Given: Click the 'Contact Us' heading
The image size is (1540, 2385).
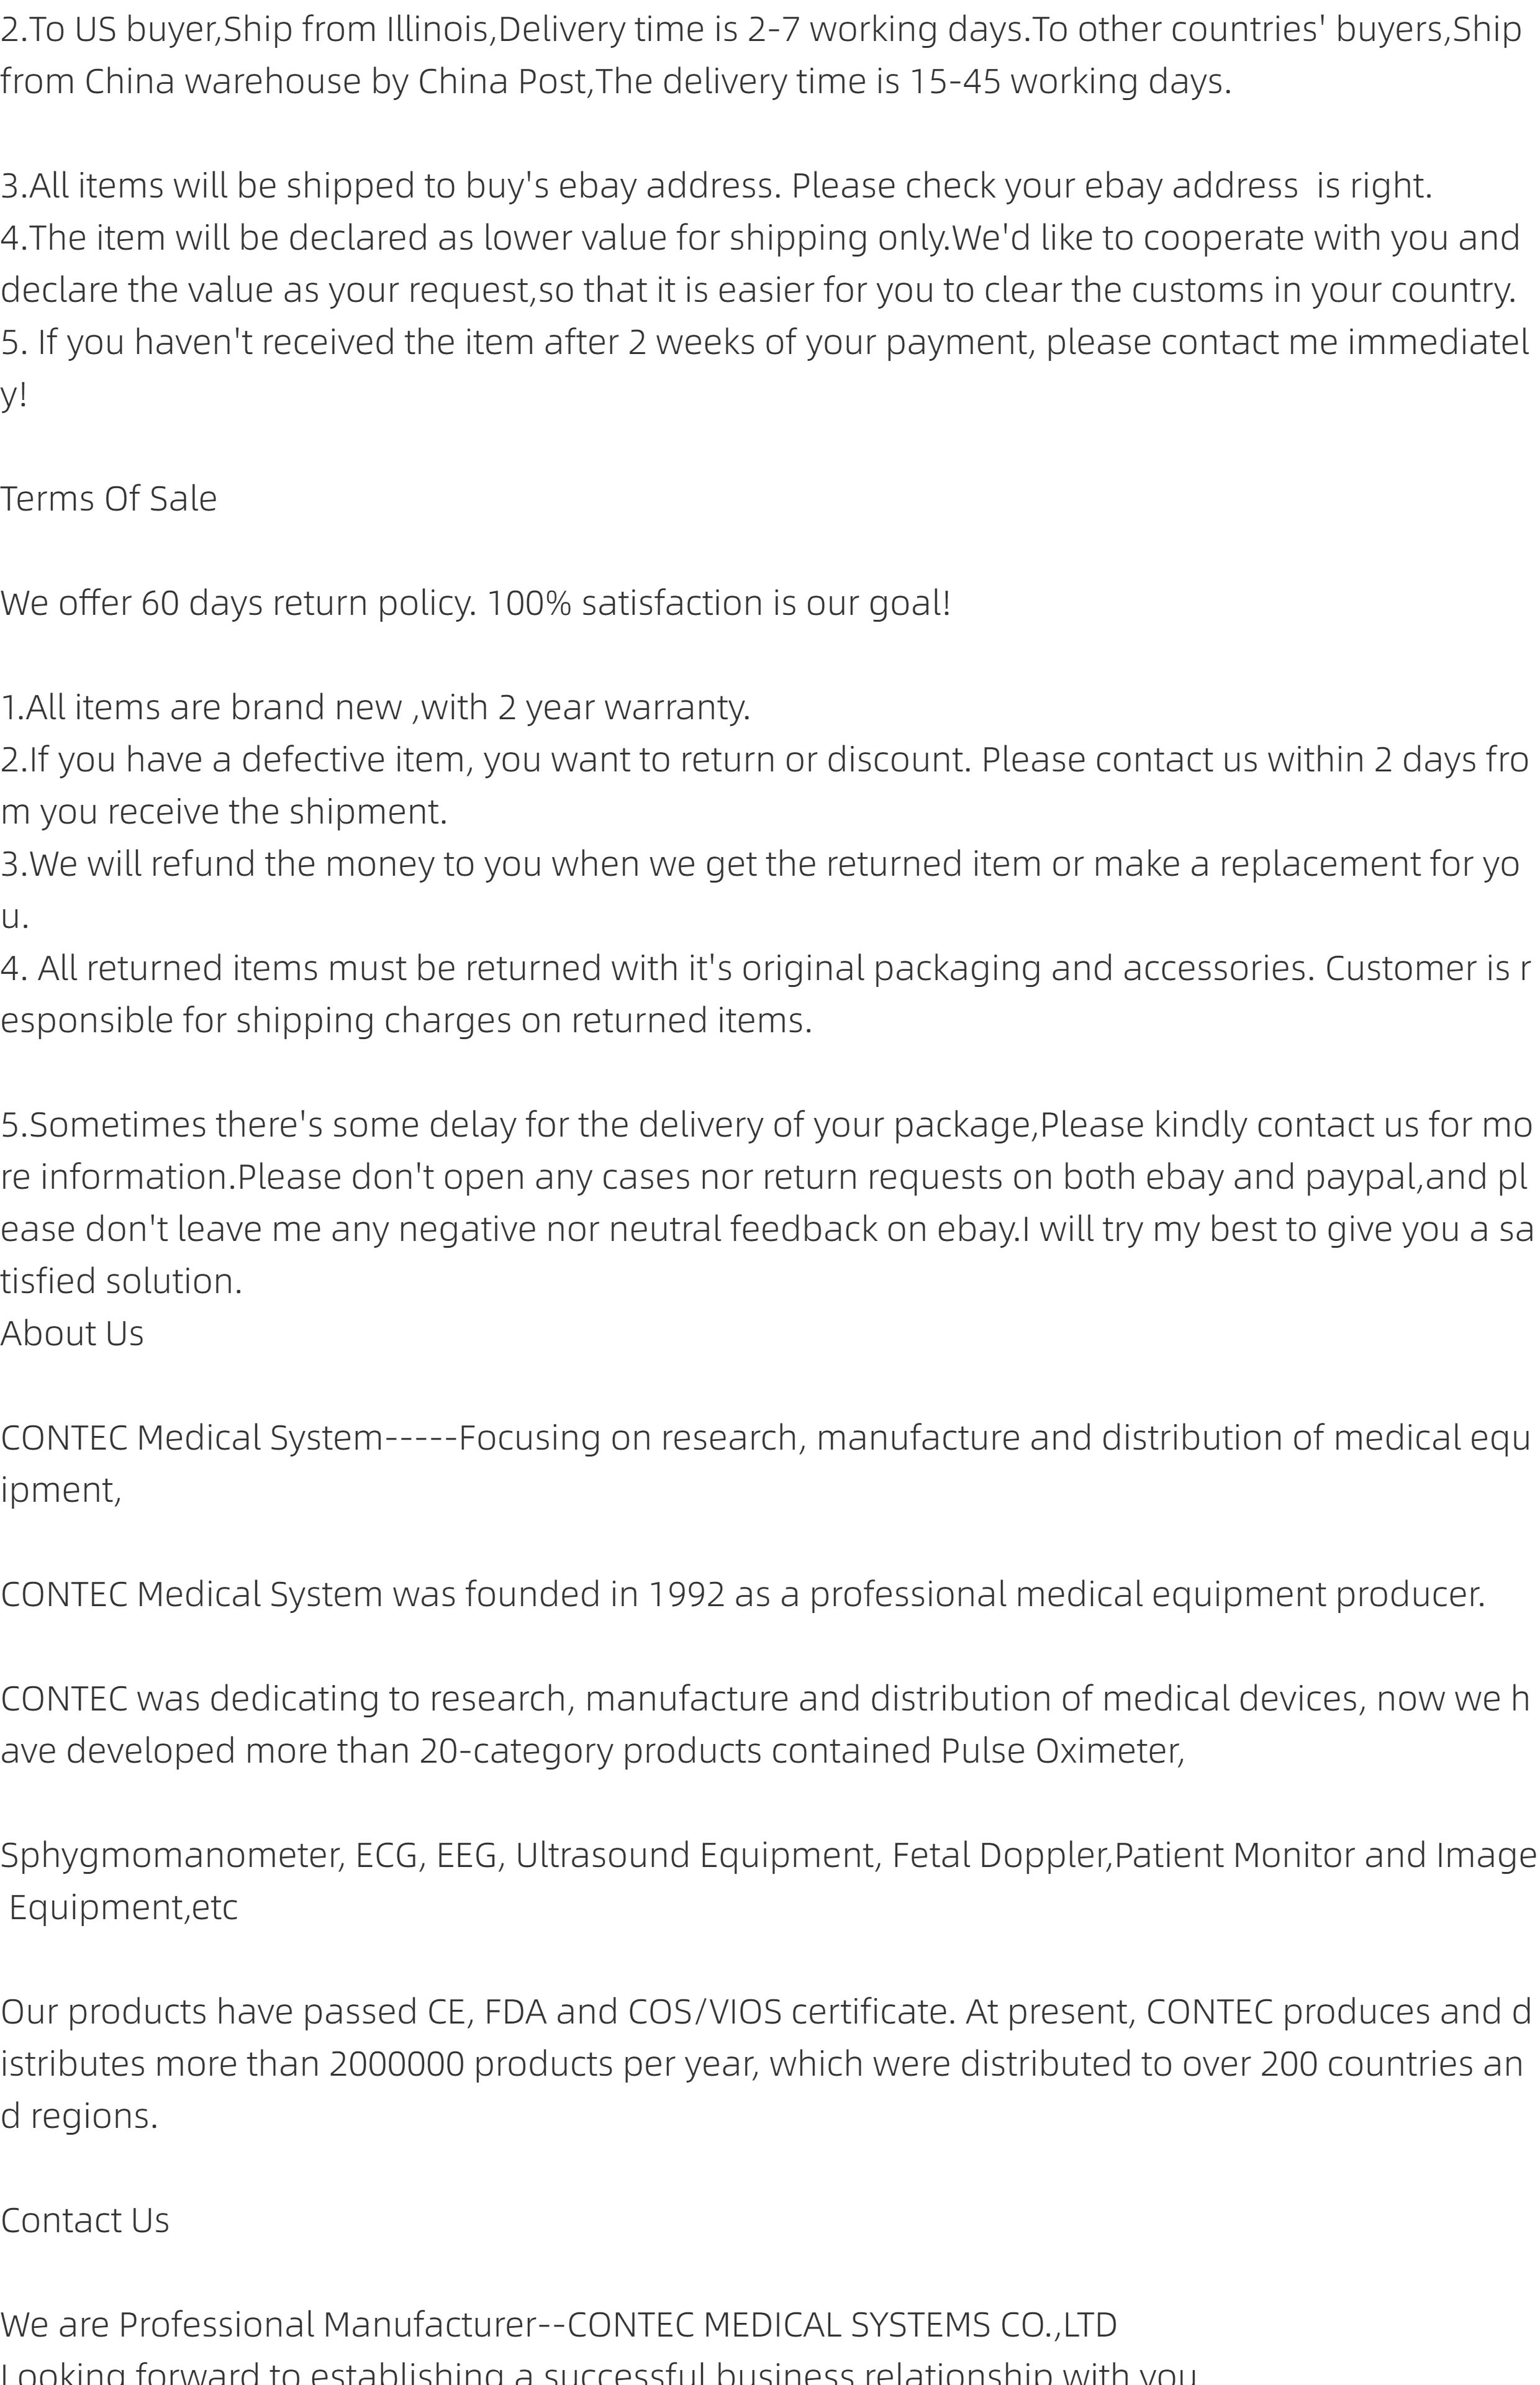Looking at the screenshot, I should [x=85, y=2220].
